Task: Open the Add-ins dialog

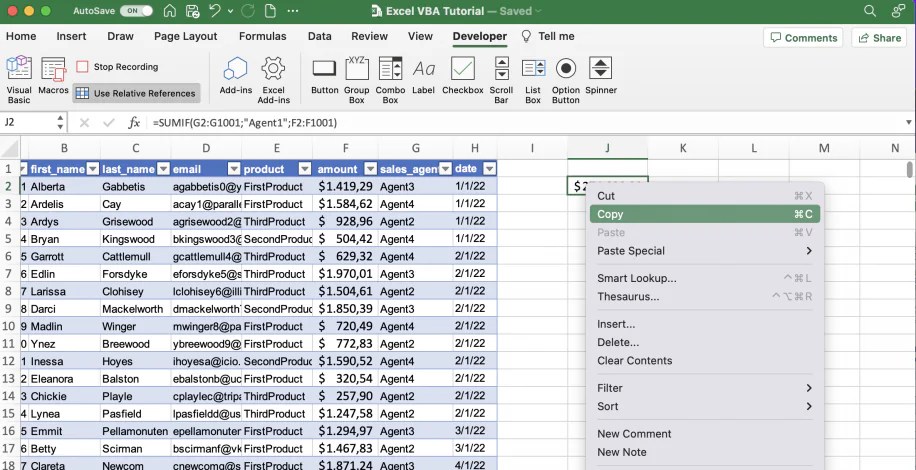Action: pos(235,75)
